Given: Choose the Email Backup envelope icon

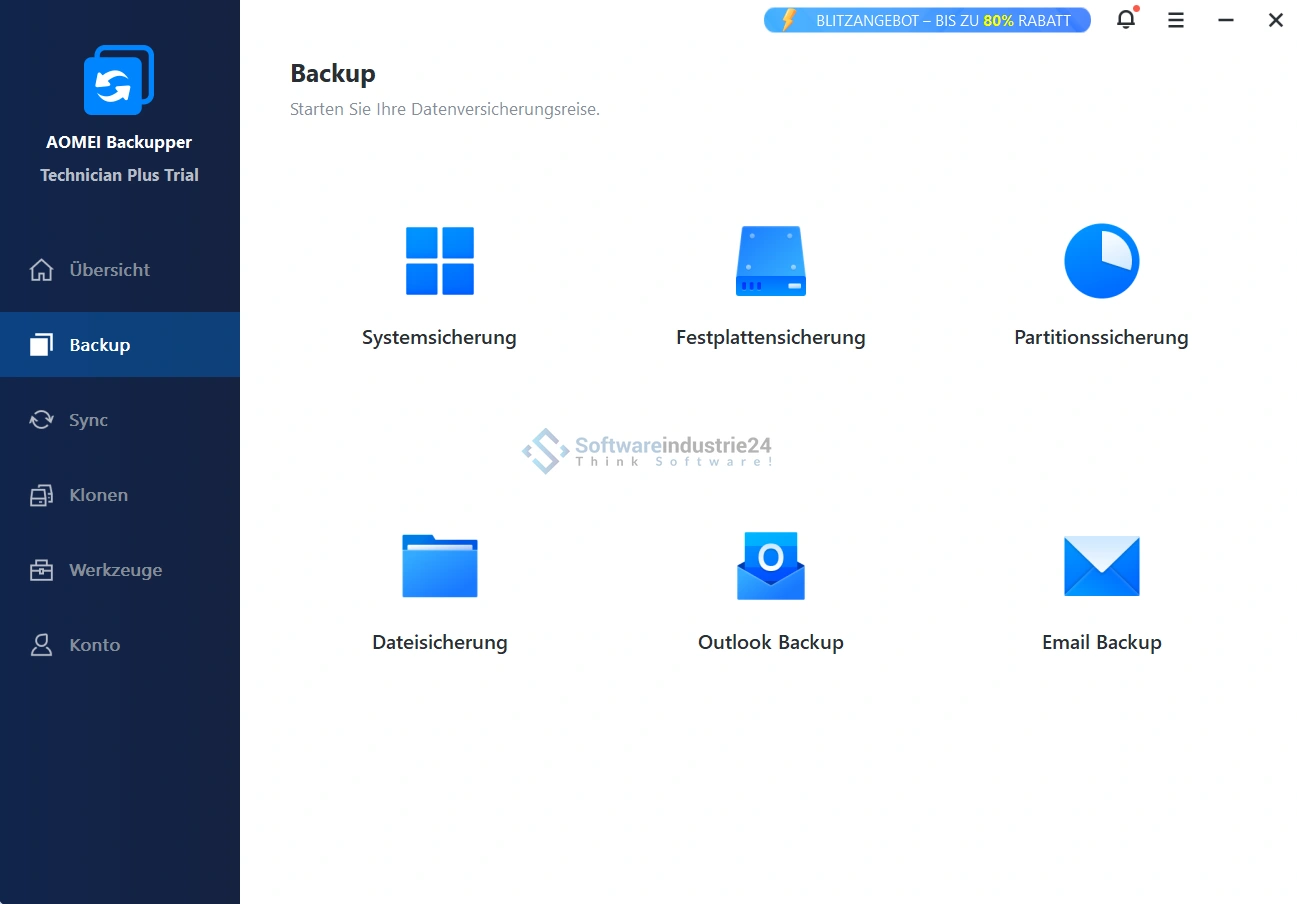Looking at the screenshot, I should click(x=1101, y=566).
